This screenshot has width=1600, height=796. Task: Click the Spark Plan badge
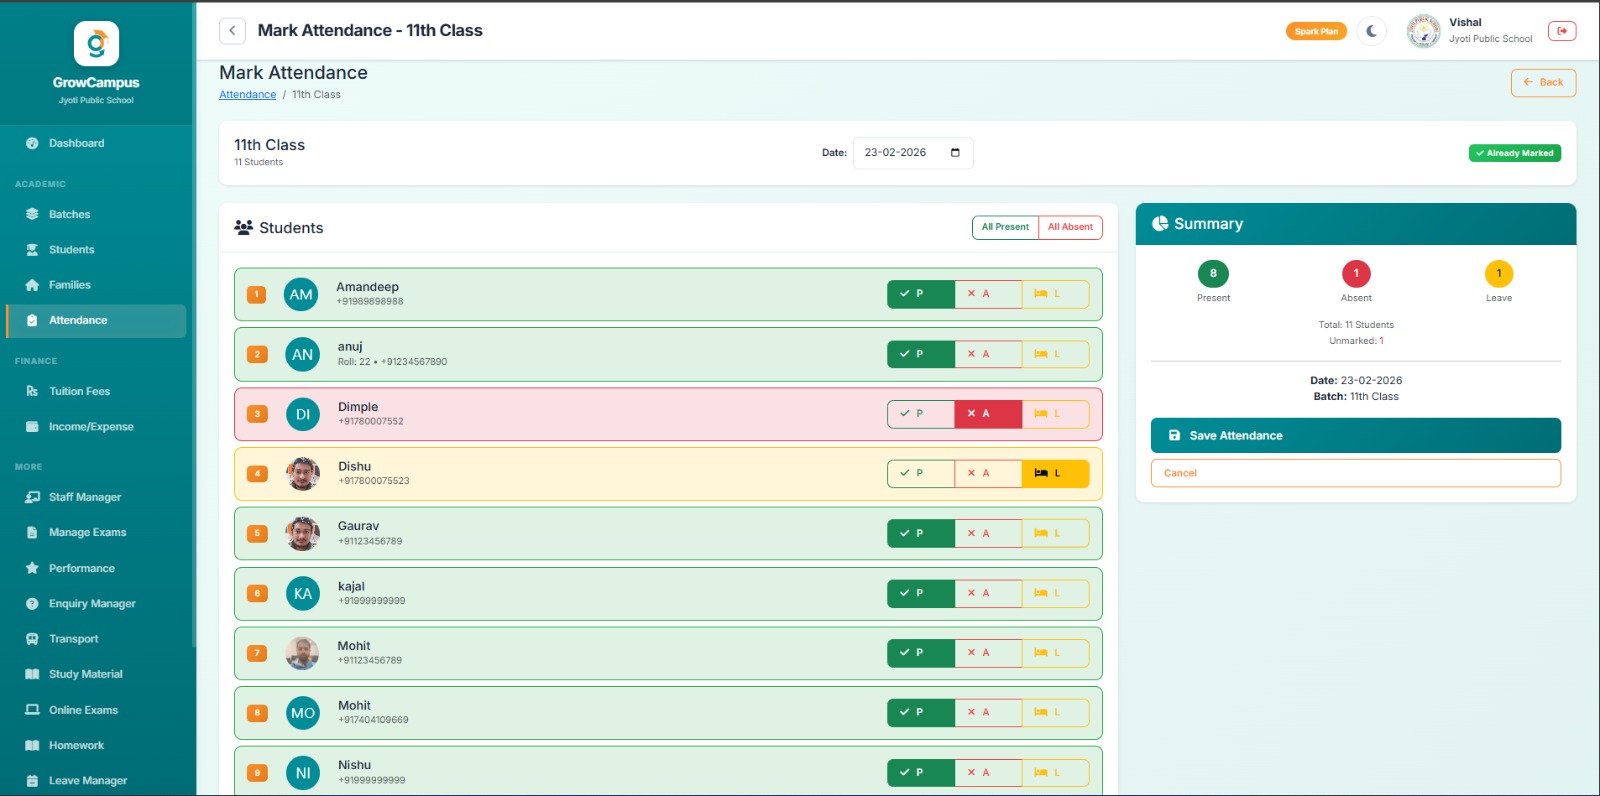(x=1316, y=31)
